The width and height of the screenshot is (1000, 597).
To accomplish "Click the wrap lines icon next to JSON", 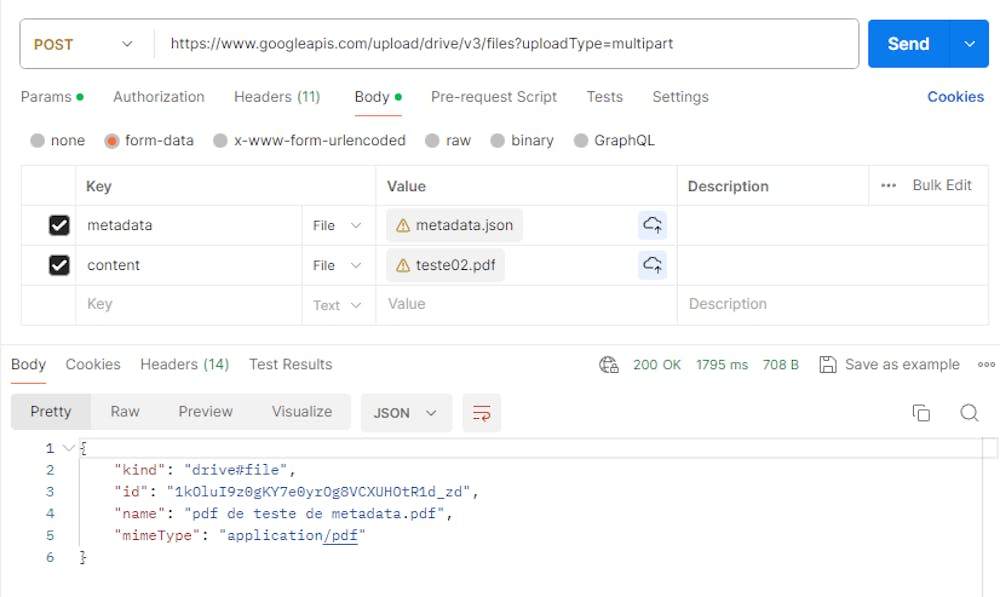I will (481, 412).
